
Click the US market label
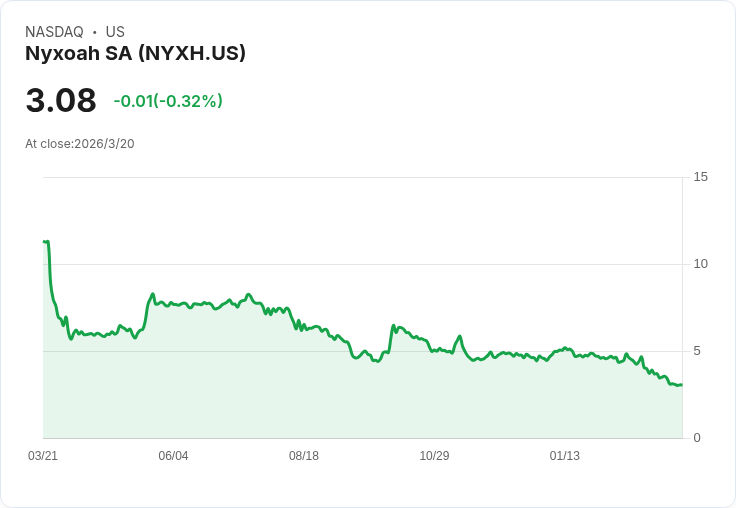pyautogui.click(x=115, y=32)
